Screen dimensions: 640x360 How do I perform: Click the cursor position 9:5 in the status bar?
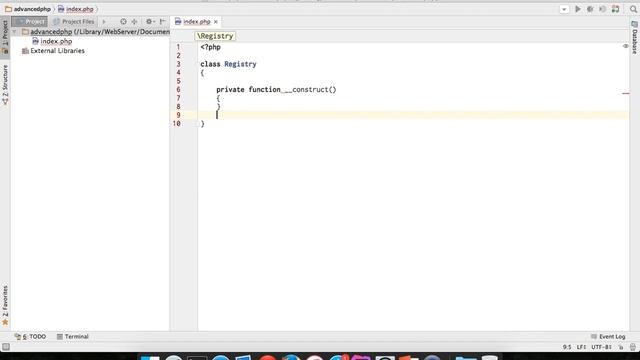(x=567, y=347)
